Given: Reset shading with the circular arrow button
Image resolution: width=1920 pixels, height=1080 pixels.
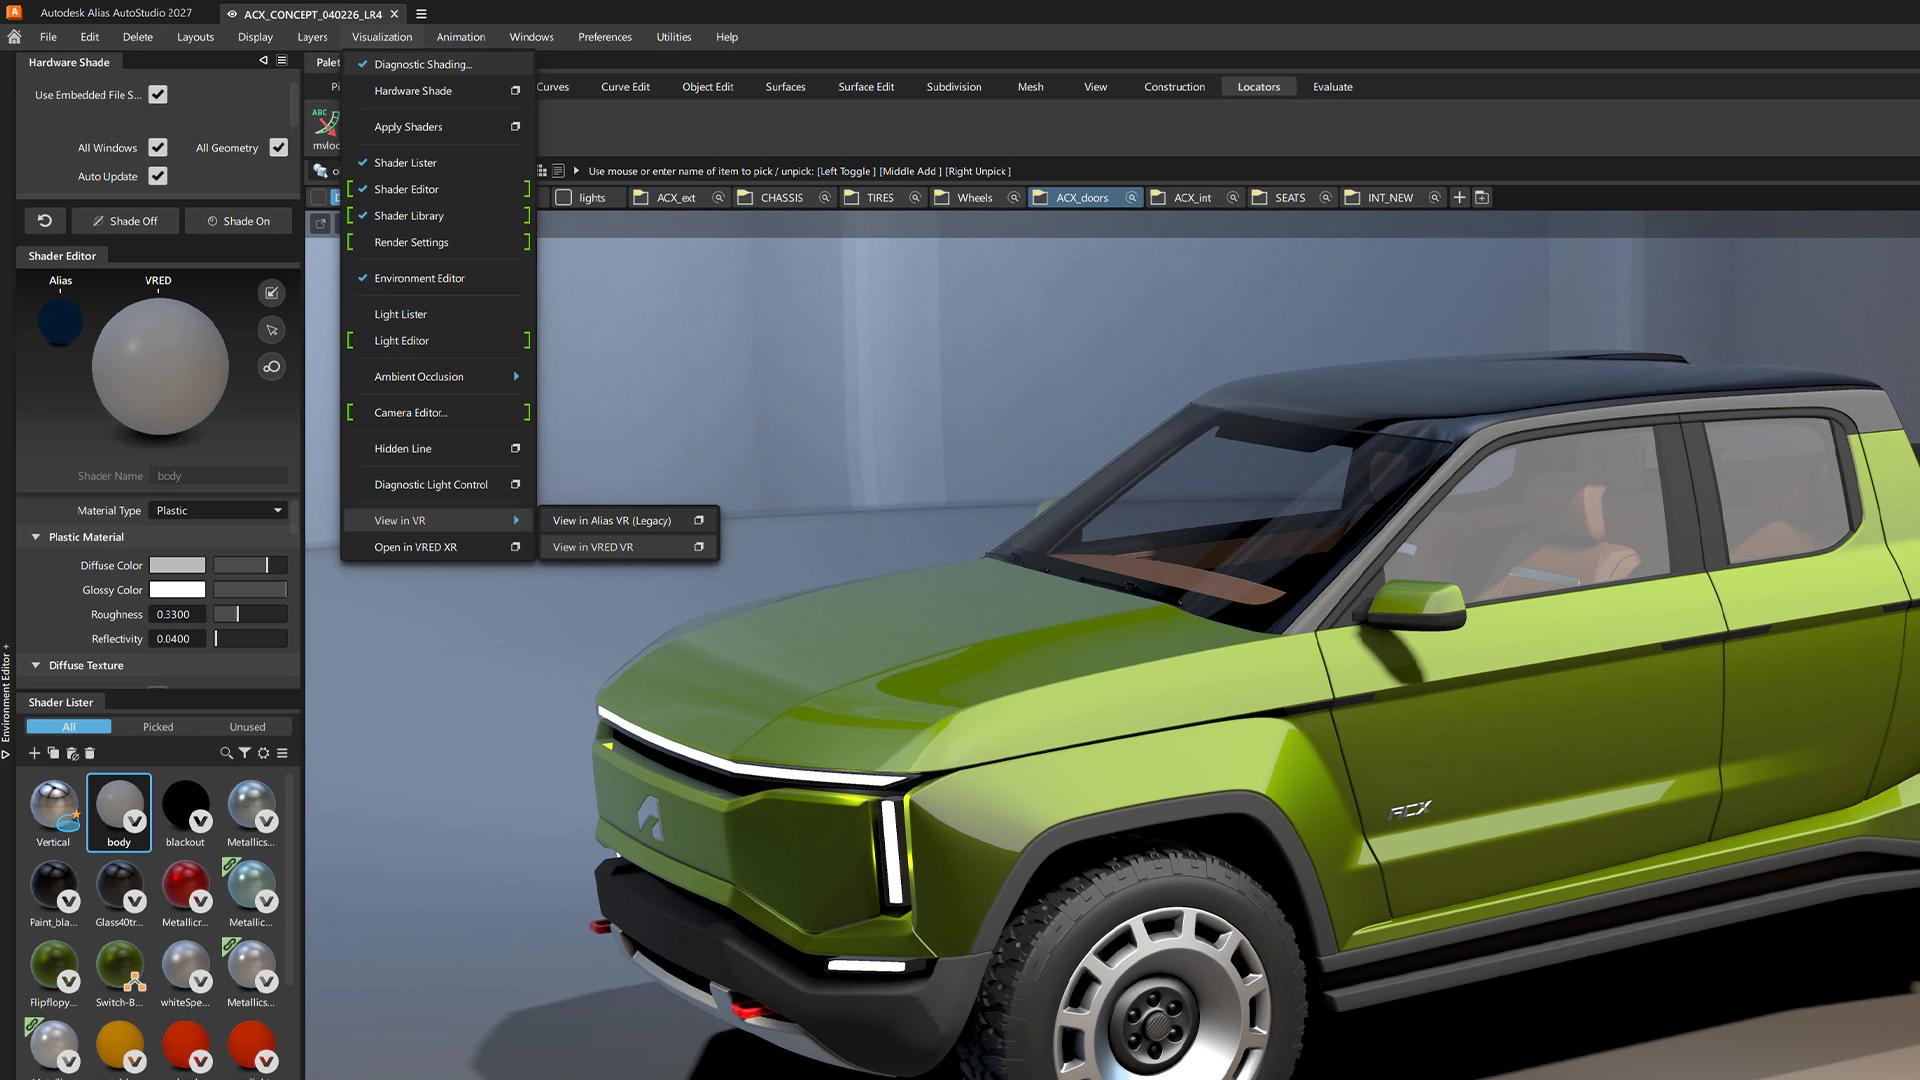Looking at the screenshot, I should (x=45, y=221).
